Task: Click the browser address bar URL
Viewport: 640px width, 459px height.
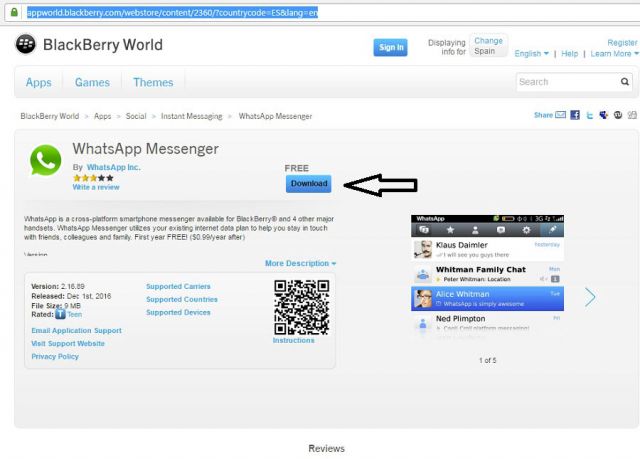Action: coord(172,13)
